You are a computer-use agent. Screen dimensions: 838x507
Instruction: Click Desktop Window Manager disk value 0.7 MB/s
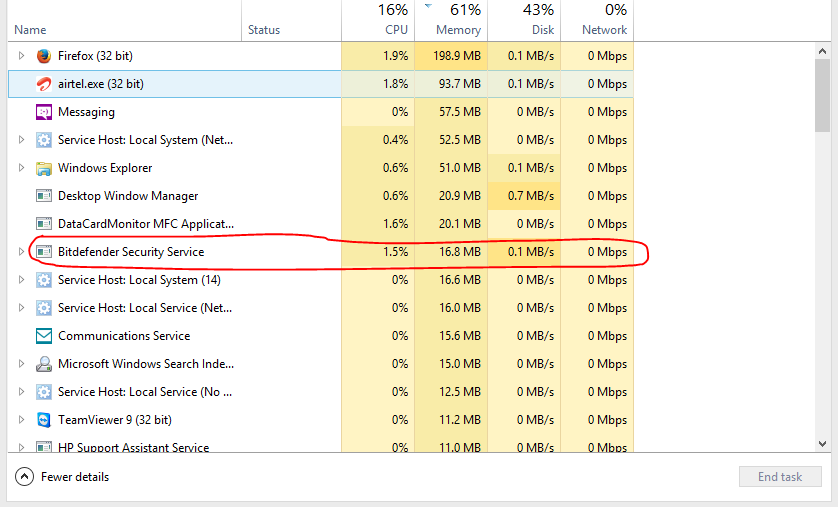point(531,196)
